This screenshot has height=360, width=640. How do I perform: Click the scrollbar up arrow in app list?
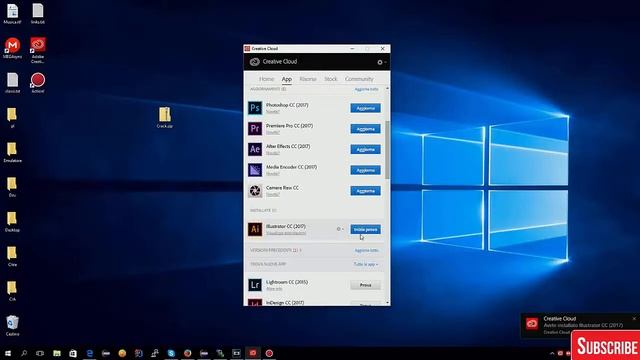point(387,88)
